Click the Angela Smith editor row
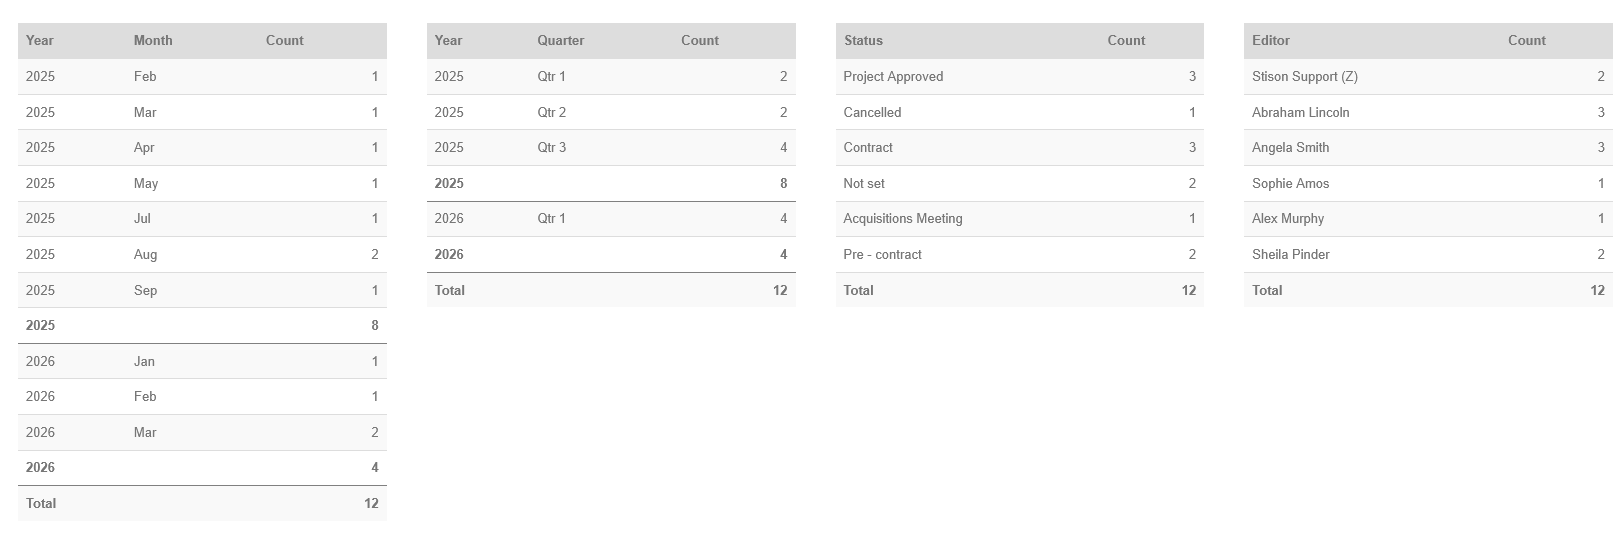This screenshot has height=542, width=1619. tap(1428, 148)
